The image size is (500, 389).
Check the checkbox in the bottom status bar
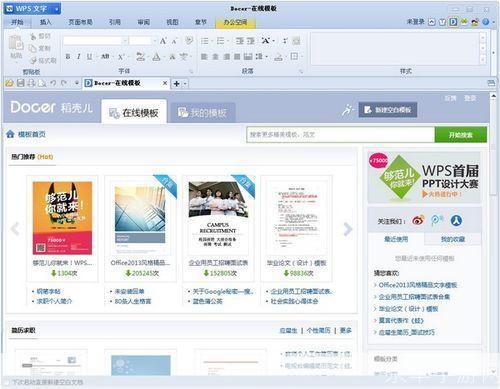click(7, 382)
